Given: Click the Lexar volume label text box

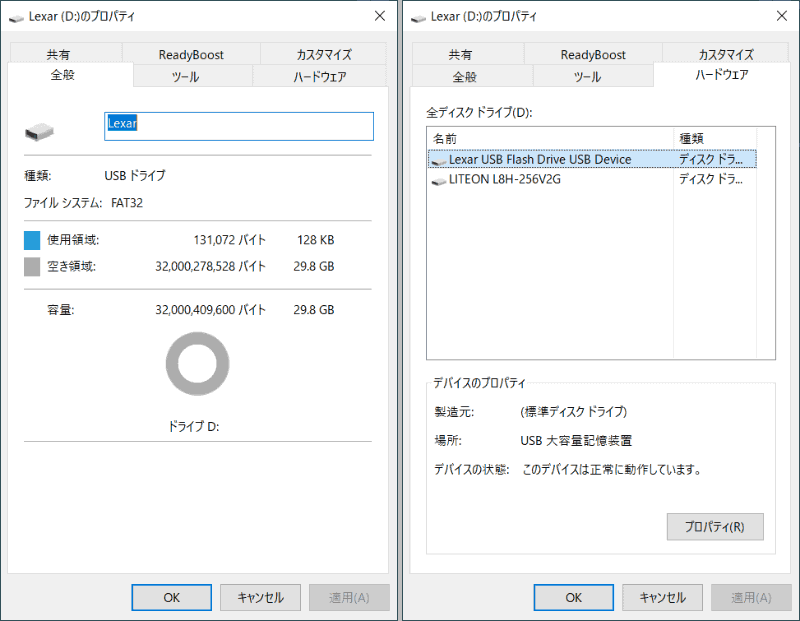Looking at the screenshot, I should tap(238, 126).
